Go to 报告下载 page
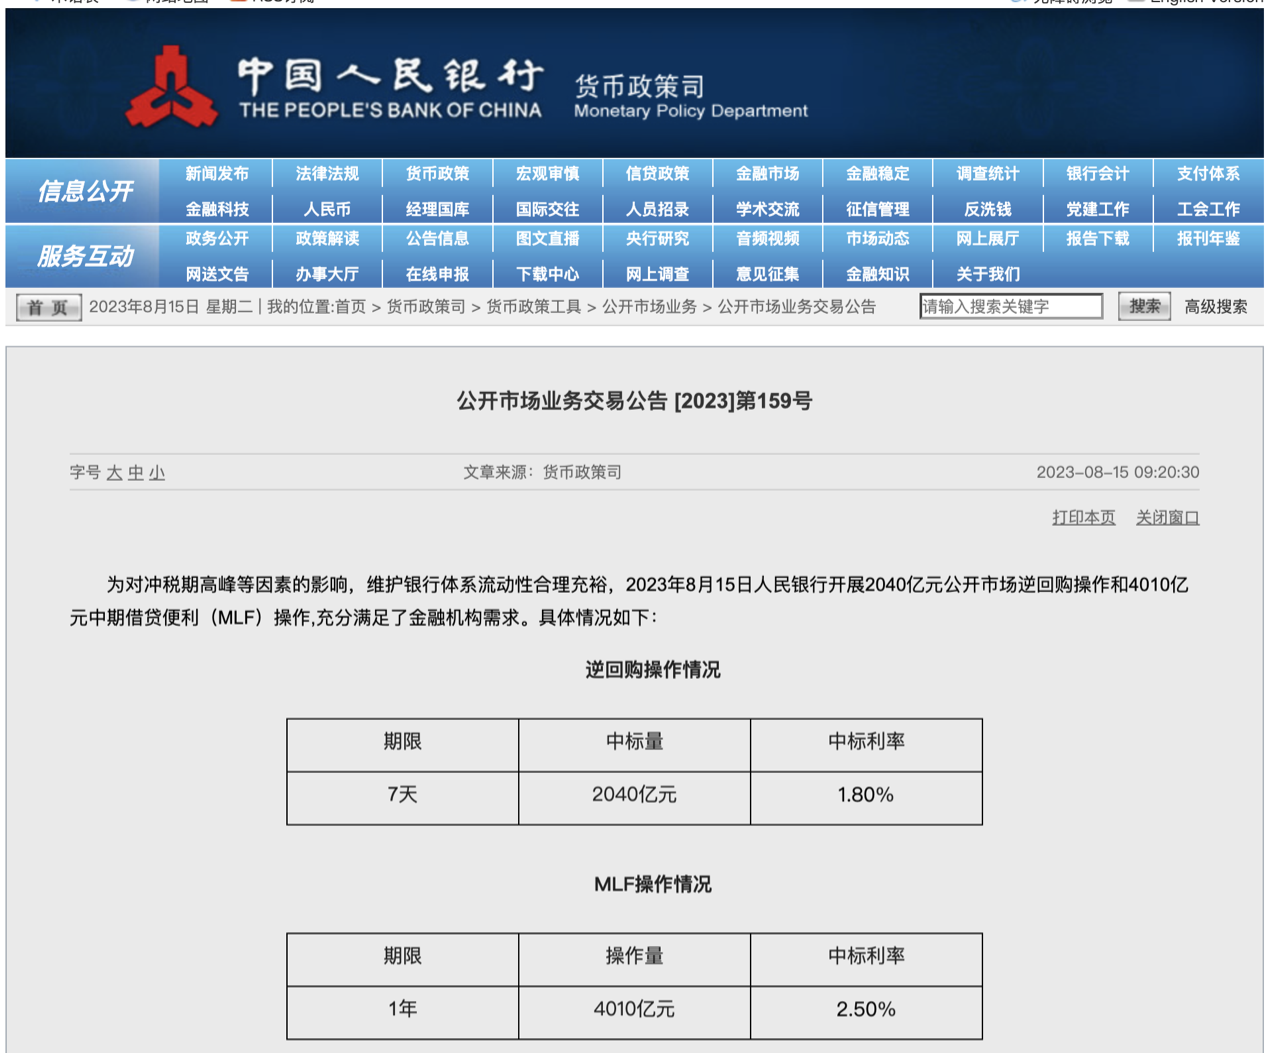The width and height of the screenshot is (1280, 1053). 1097,239
